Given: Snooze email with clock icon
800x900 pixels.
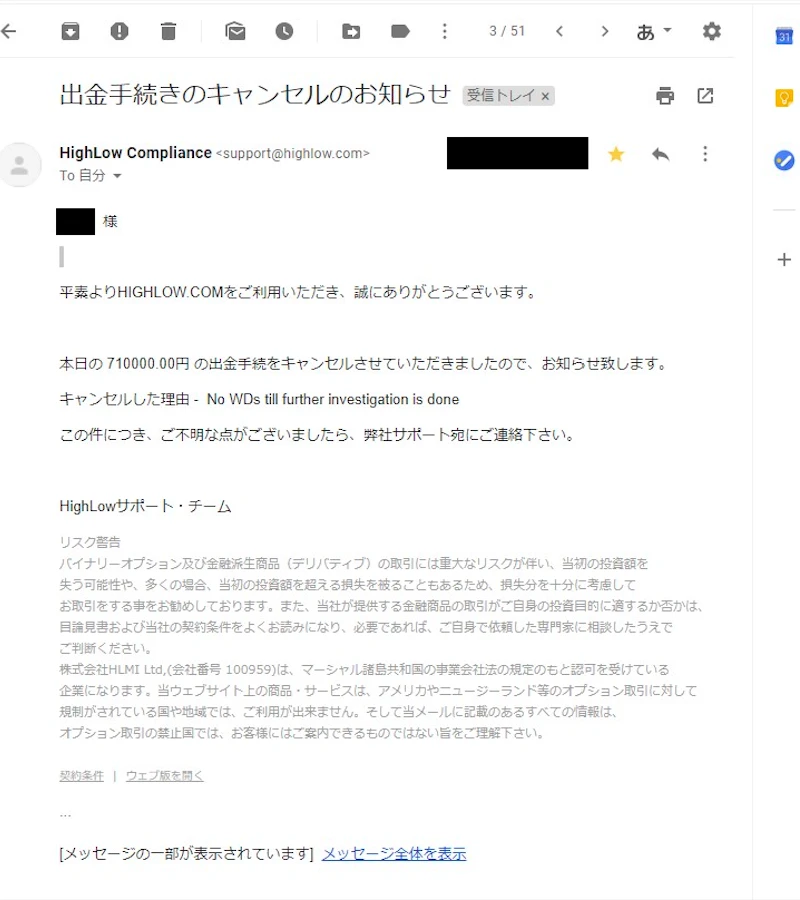Looking at the screenshot, I should click(x=284, y=31).
